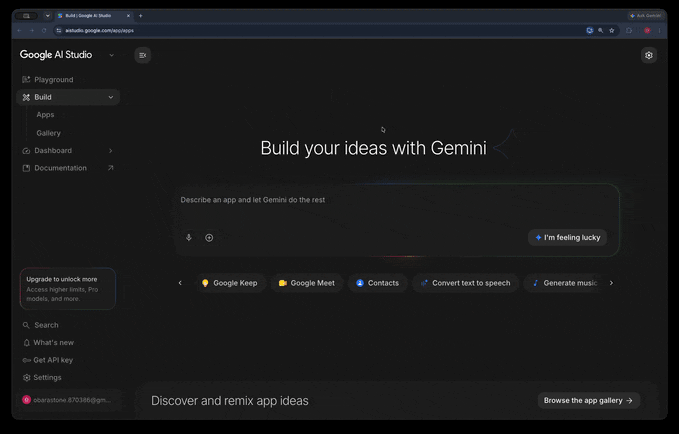Select the Convert text to speech chip
The image size is (679, 434).
pos(466,283)
